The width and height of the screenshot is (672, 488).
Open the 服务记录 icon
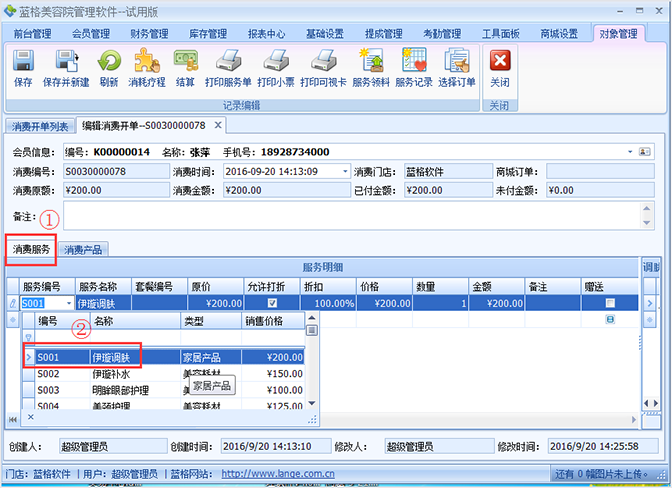pos(414,60)
